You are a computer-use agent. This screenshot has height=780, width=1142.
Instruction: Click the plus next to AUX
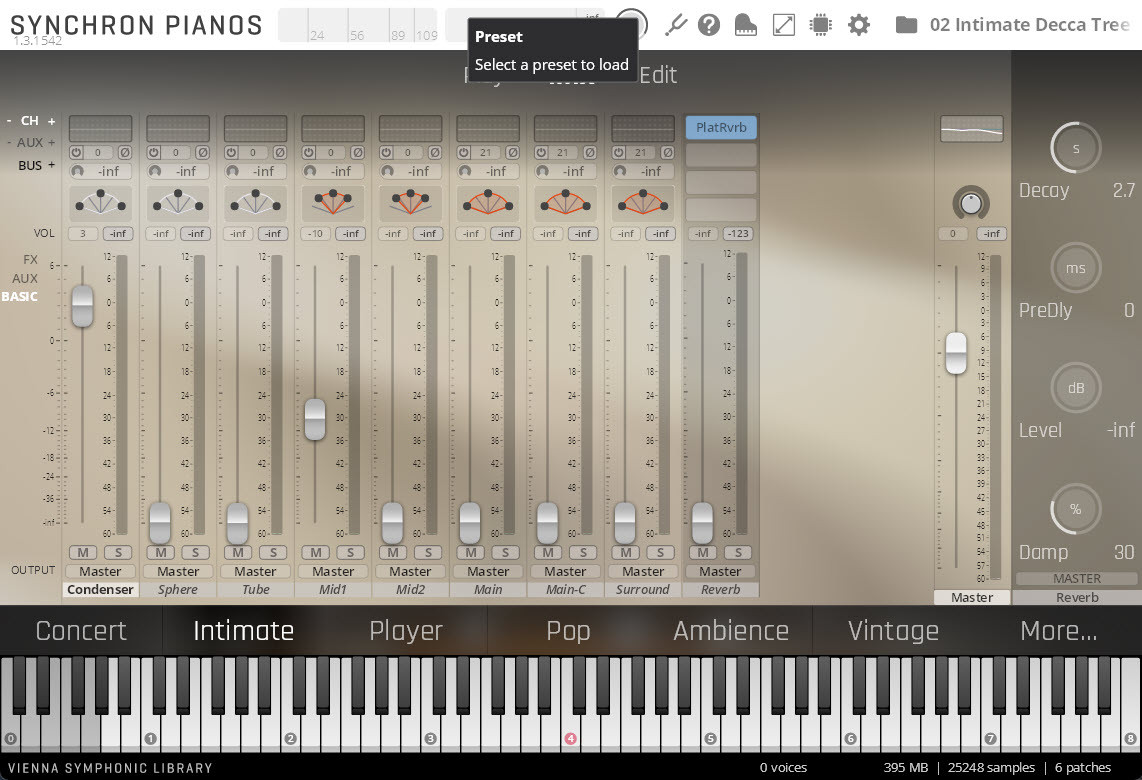tap(52, 143)
